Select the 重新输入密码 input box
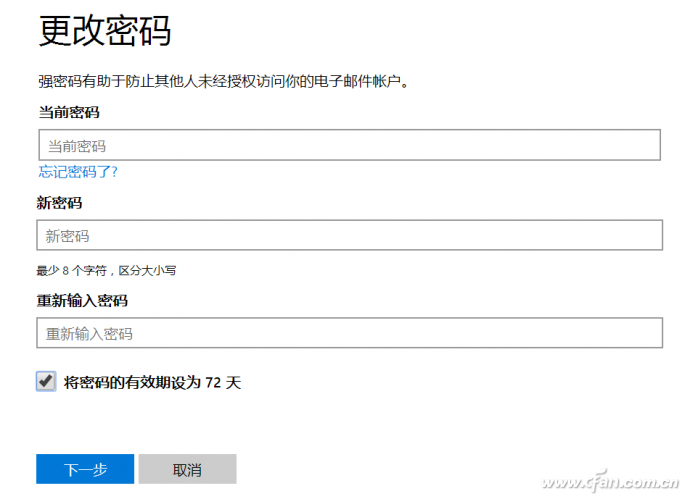 click(x=350, y=333)
